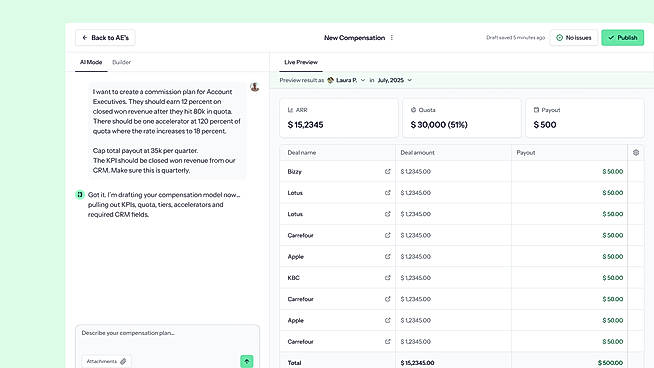Click the total payout $ 500.00
654x368 pixels.
click(x=610, y=363)
